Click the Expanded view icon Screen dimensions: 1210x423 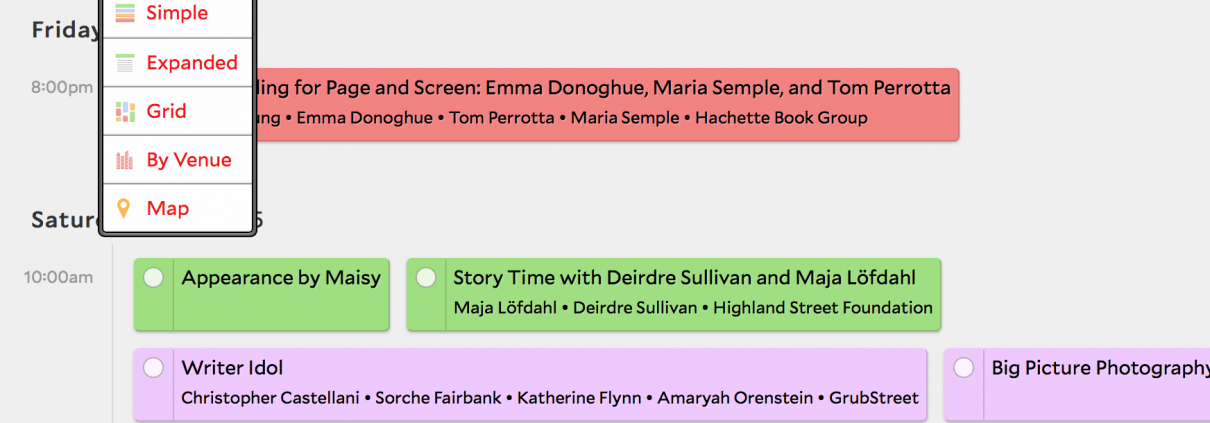[124, 63]
